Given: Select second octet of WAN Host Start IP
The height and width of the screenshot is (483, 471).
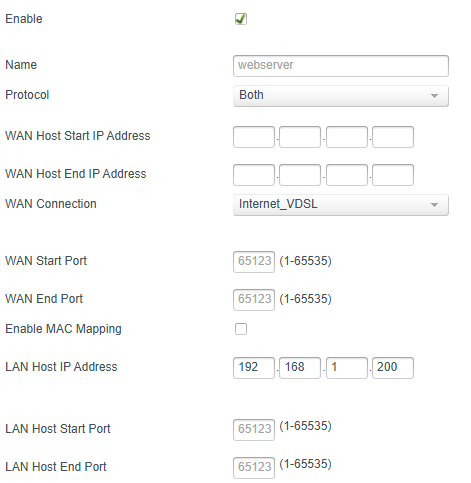Looking at the screenshot, I should pos(300,137).
